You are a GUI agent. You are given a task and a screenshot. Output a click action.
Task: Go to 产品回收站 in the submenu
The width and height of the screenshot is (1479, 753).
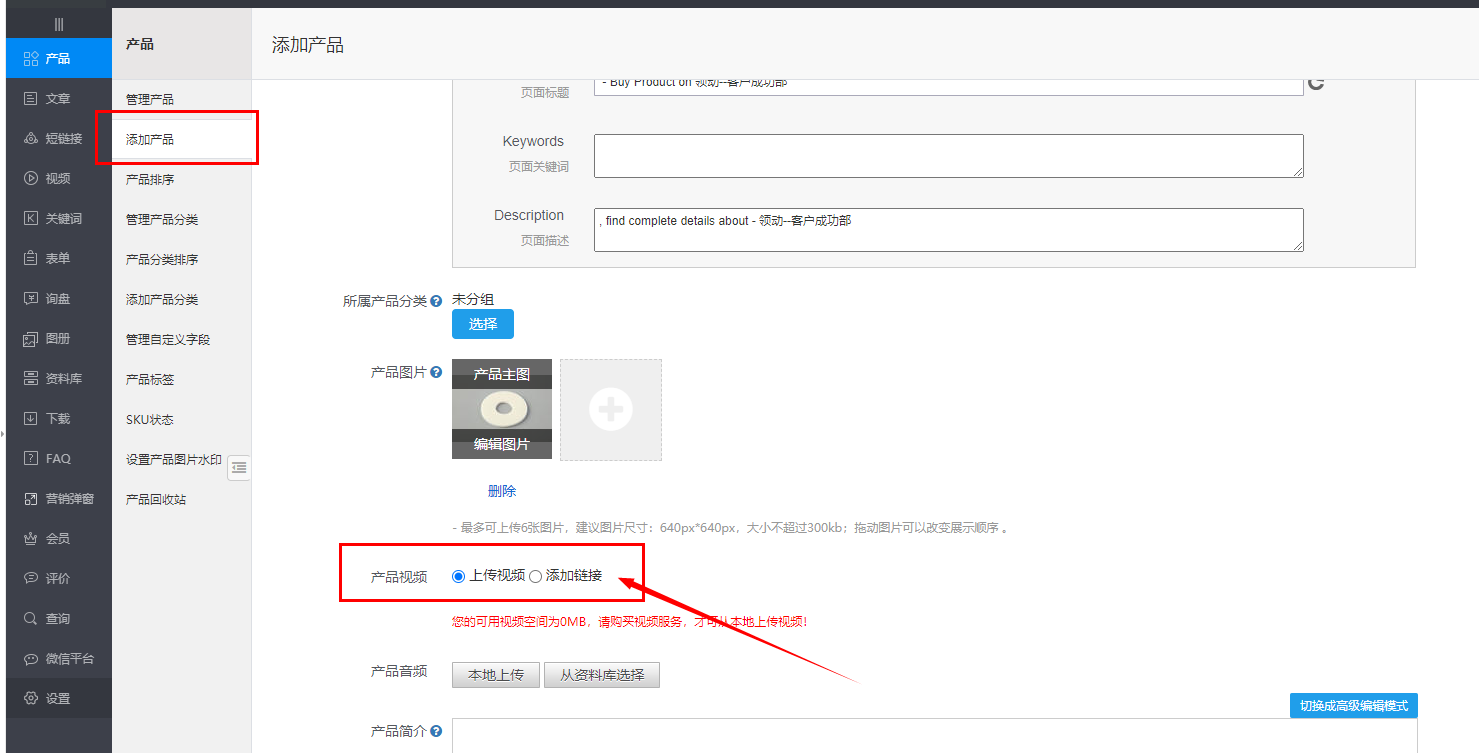(156, 499)
